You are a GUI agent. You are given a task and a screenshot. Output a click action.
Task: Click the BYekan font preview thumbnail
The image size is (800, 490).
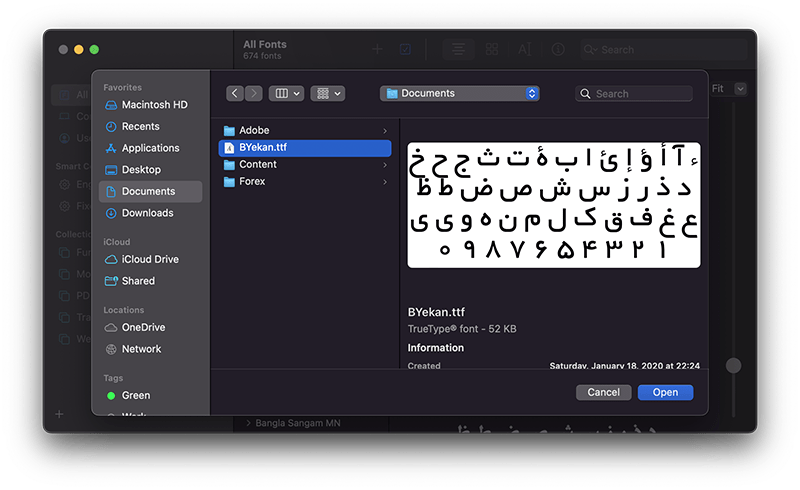(554, 205)
